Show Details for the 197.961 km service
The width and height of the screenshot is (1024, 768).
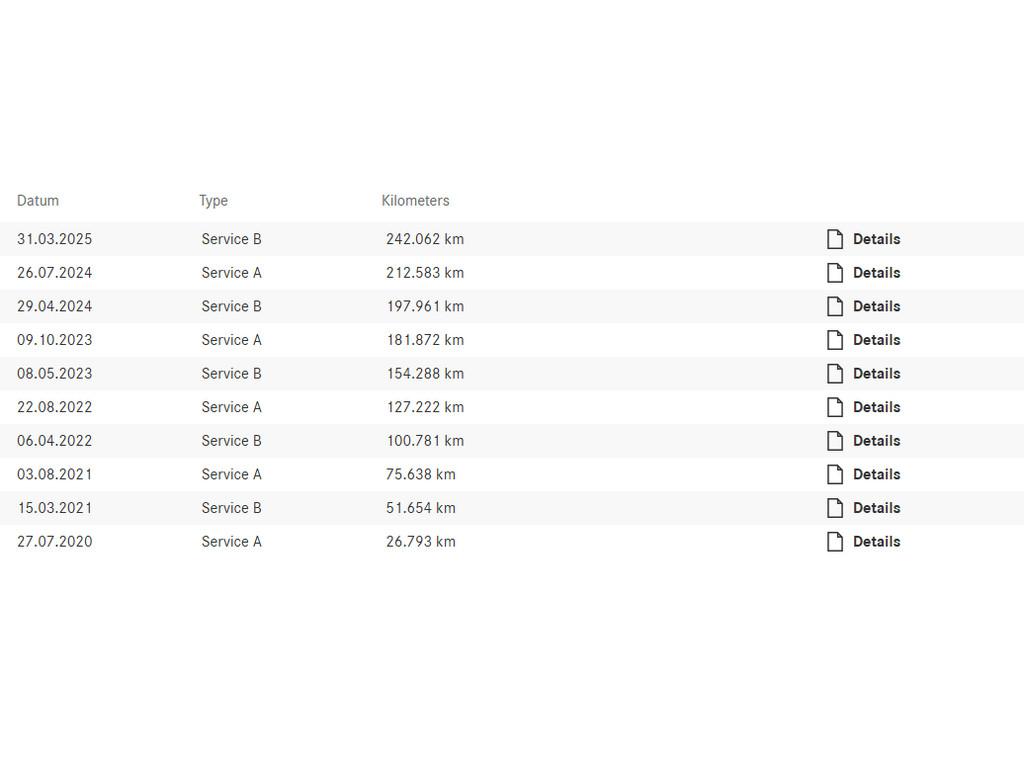point(876,306)
